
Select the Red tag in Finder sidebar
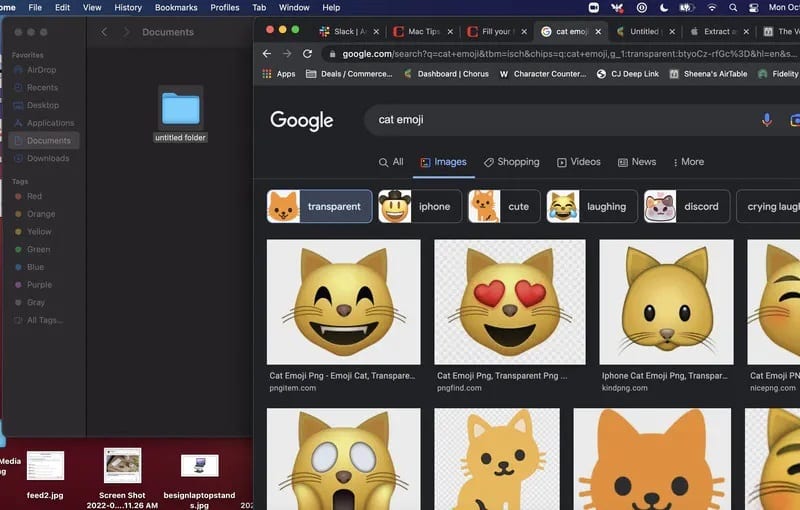[x=34, y=197]
